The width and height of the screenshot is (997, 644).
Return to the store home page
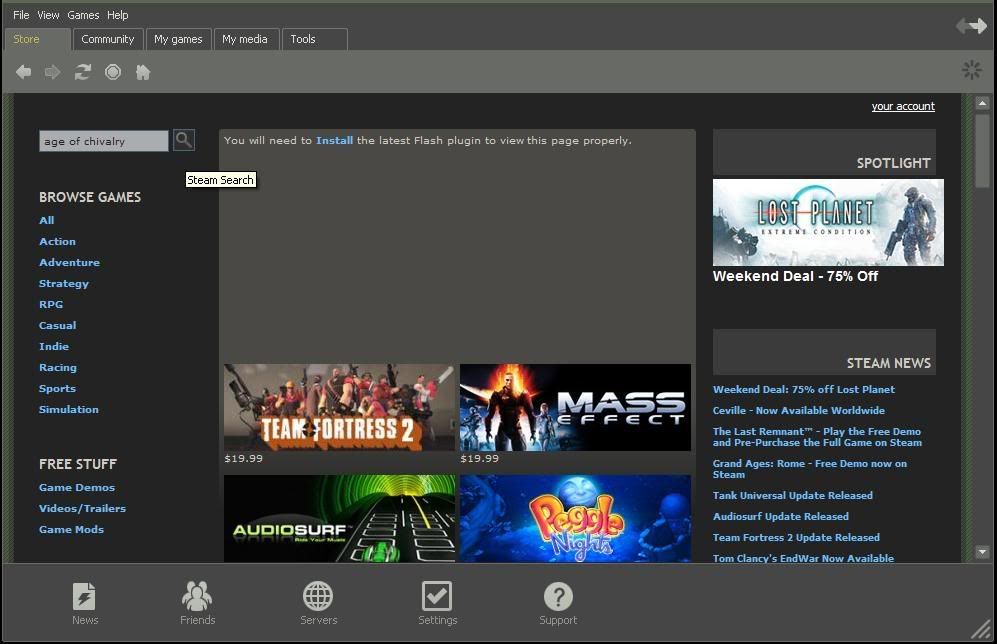[x=143, y=72]
